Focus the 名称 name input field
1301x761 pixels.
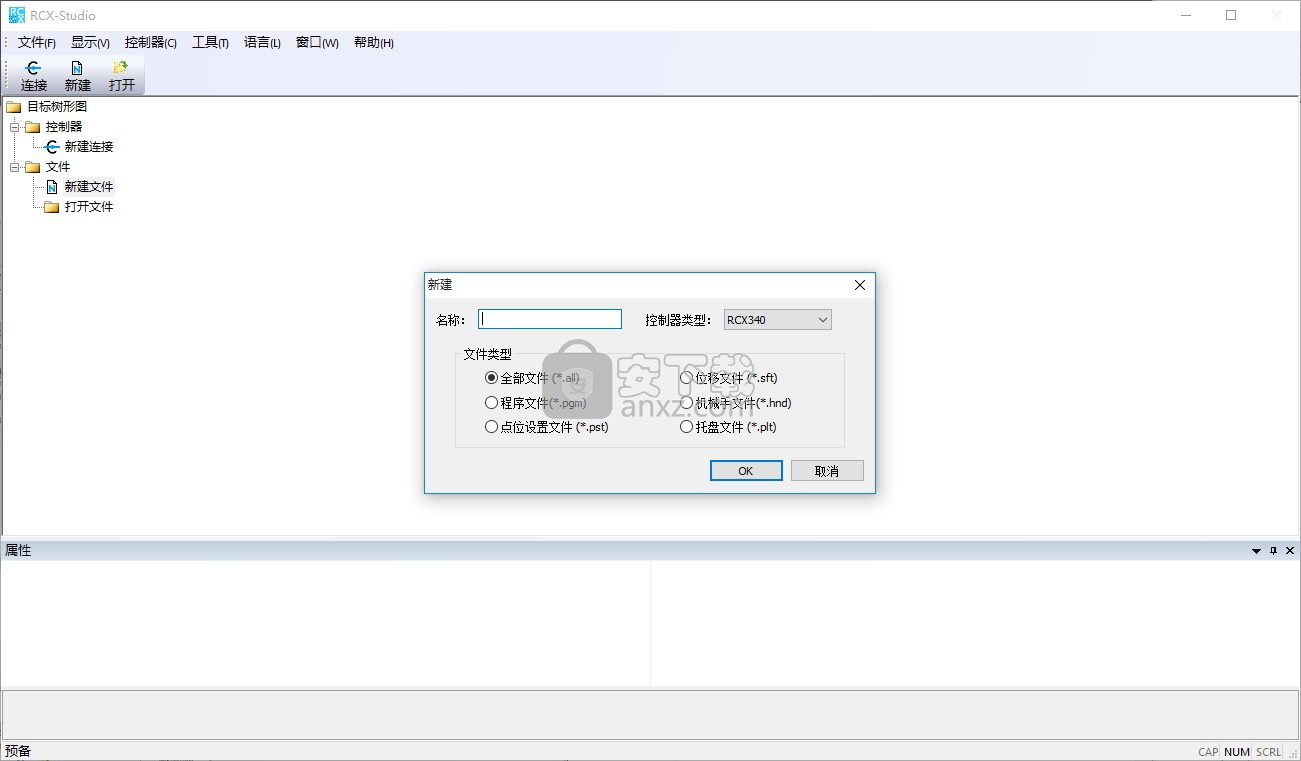[x=550, y=319]
